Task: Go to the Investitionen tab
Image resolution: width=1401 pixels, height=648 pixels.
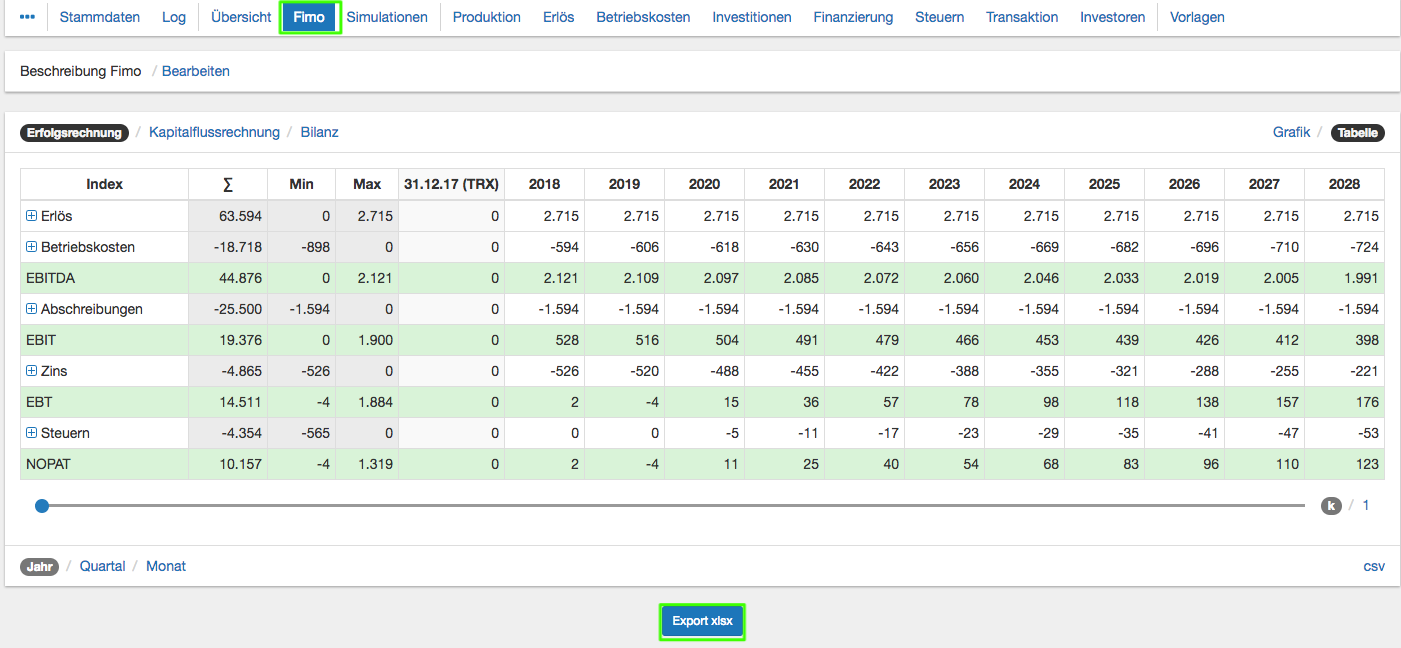Action: (x=751, y=17)
